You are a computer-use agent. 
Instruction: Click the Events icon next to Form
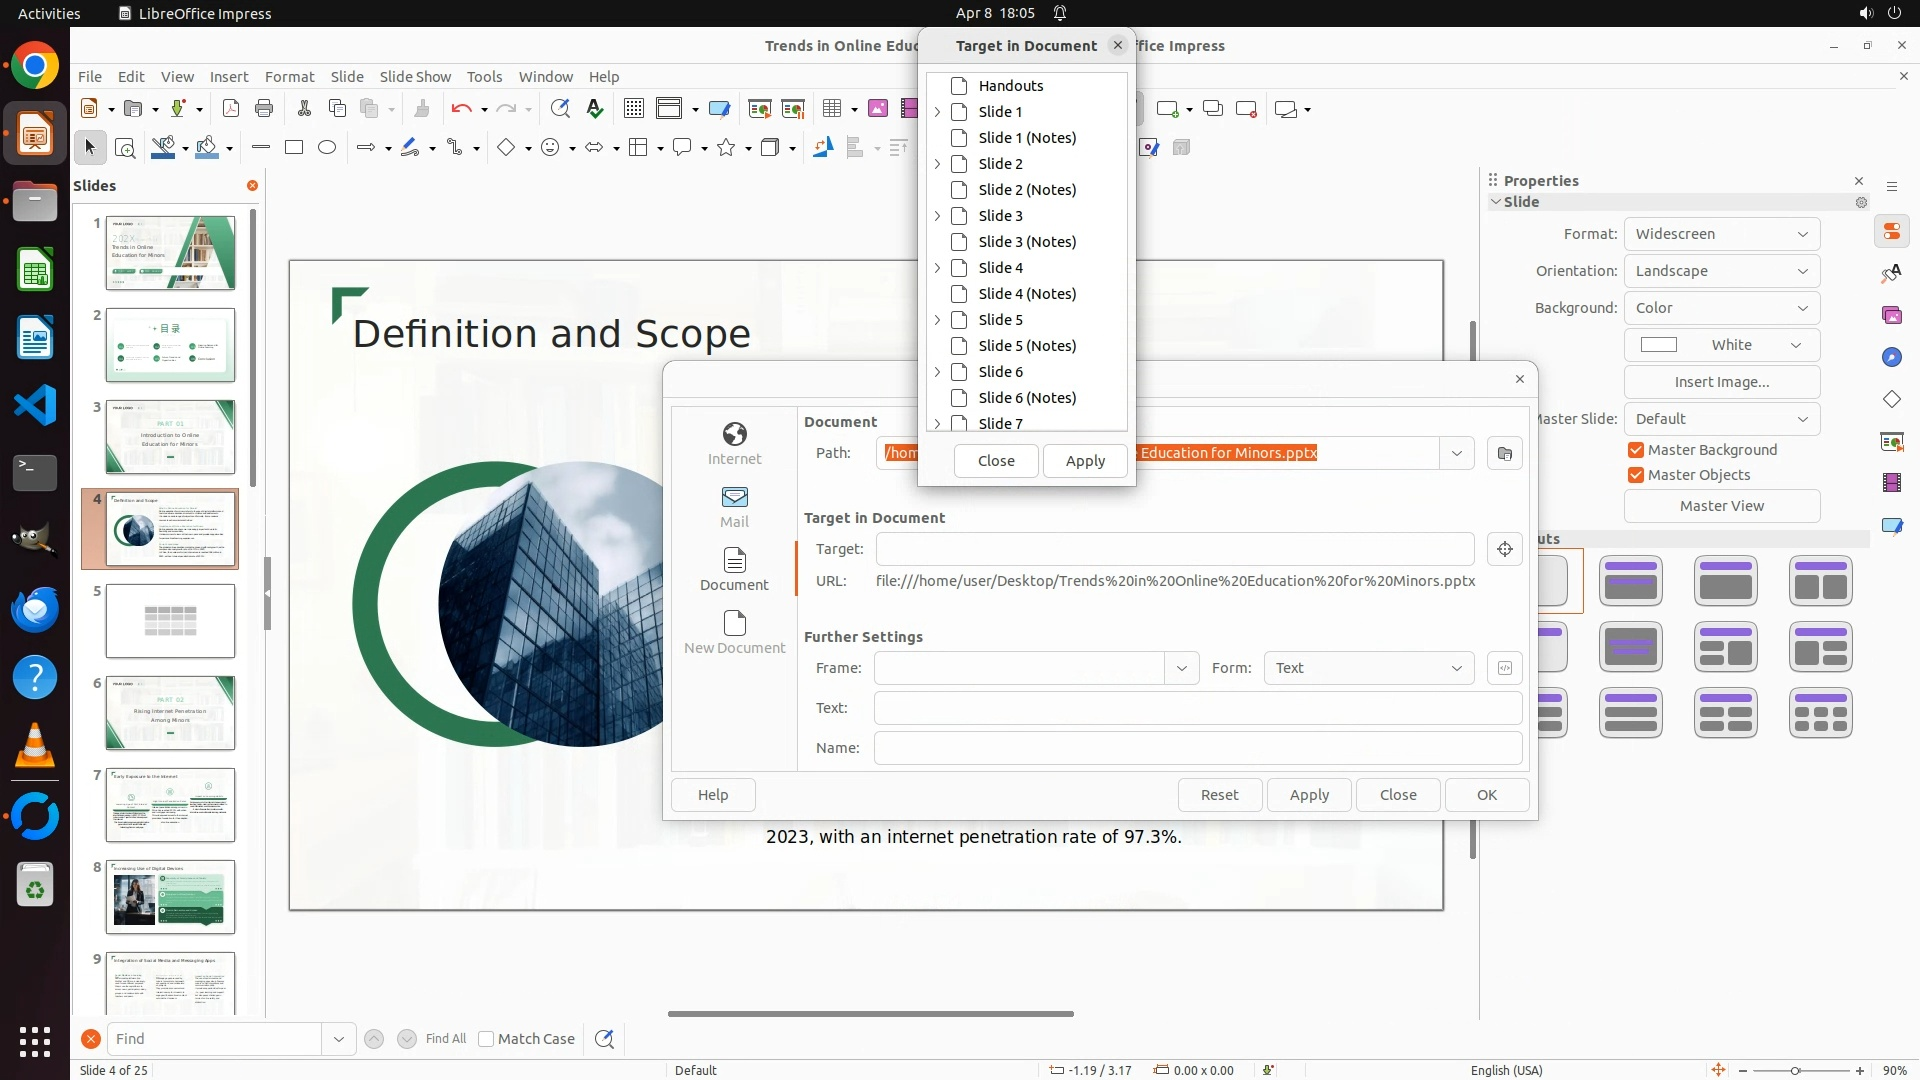(1504, 668)
